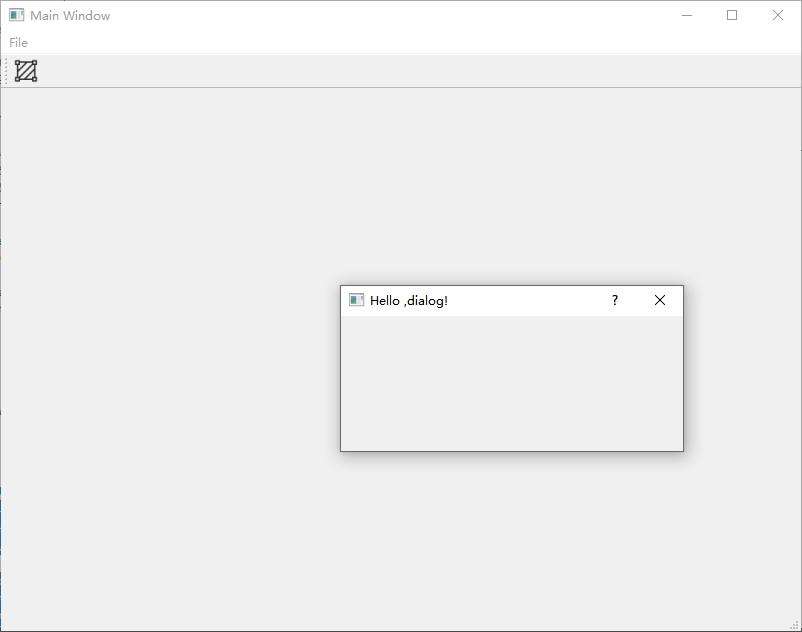
Task: Click the hatched square toolbar icon
Action: coord(26,71)
